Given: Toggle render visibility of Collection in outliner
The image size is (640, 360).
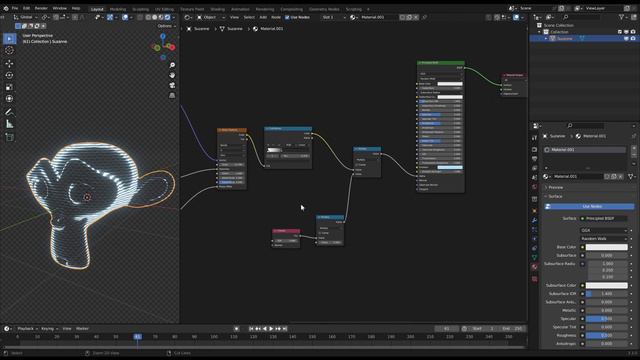Looking at the screenshot, I should [633, 32].
